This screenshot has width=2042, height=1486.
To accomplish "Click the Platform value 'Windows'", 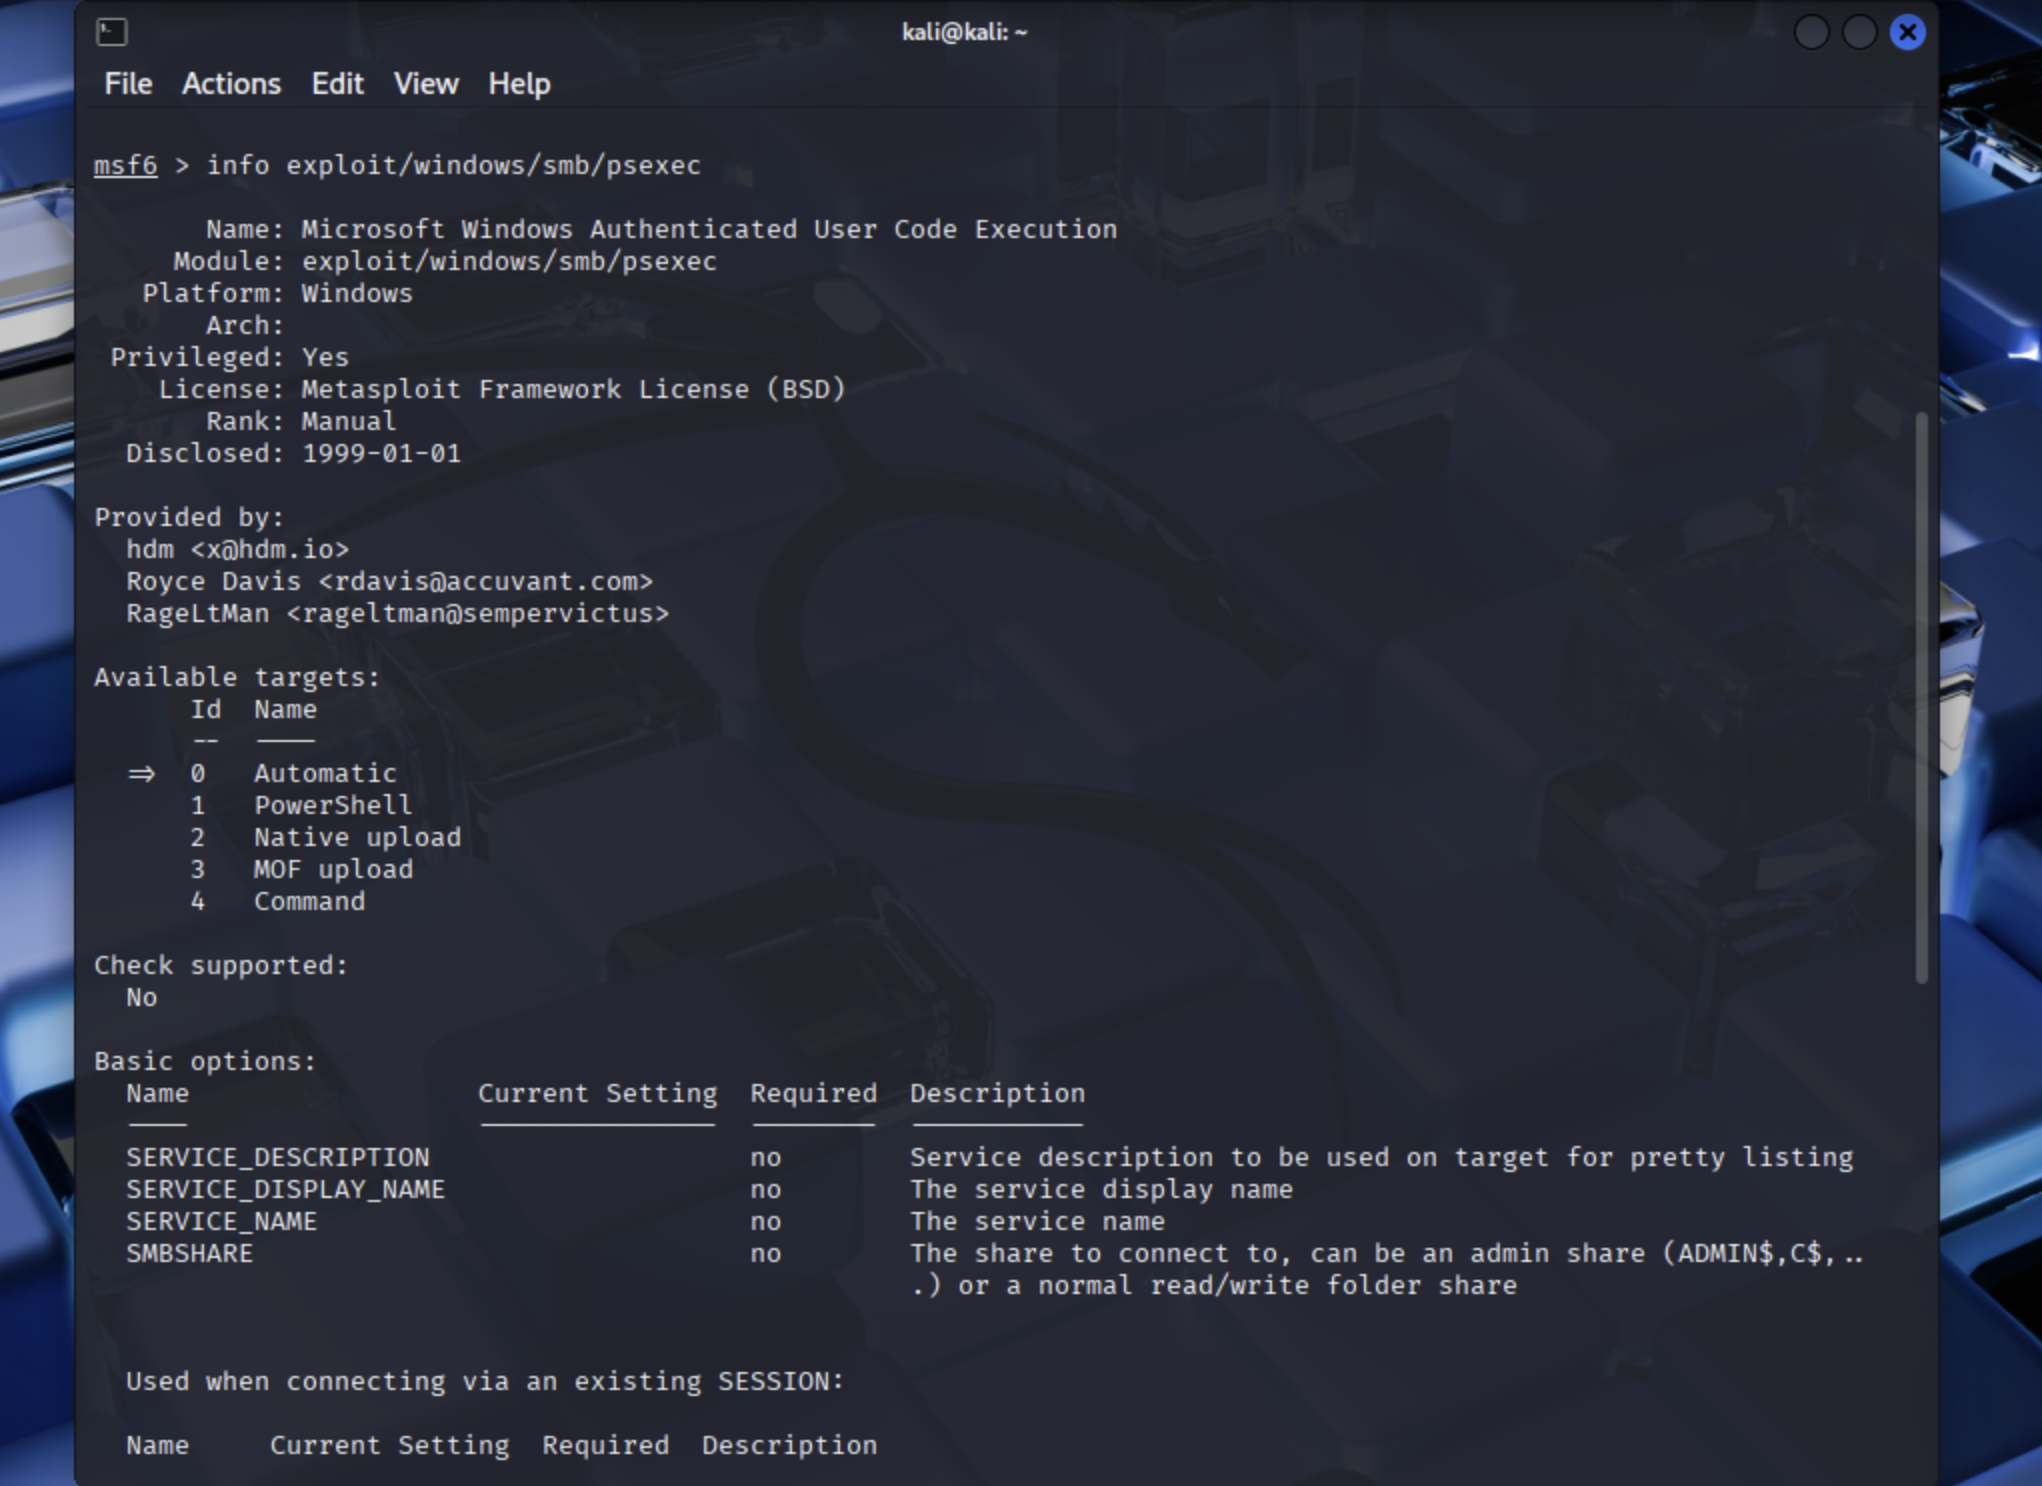I will tap(357, 293).
